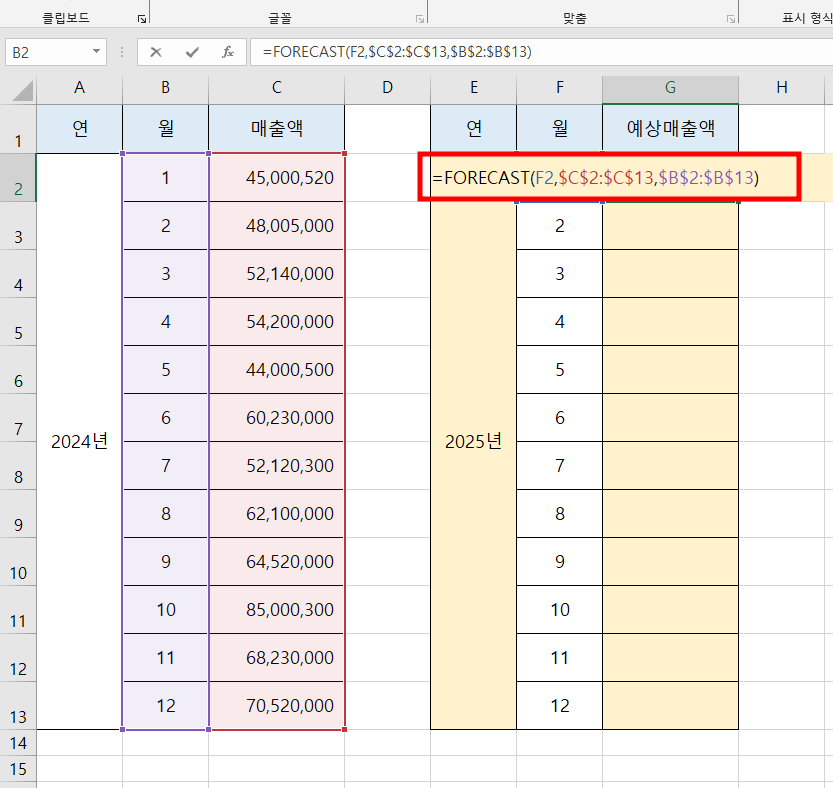Open the 클립보드 group dialog launcher
Viewport: 833px width, 788px height.
click(x=142, y=19)
